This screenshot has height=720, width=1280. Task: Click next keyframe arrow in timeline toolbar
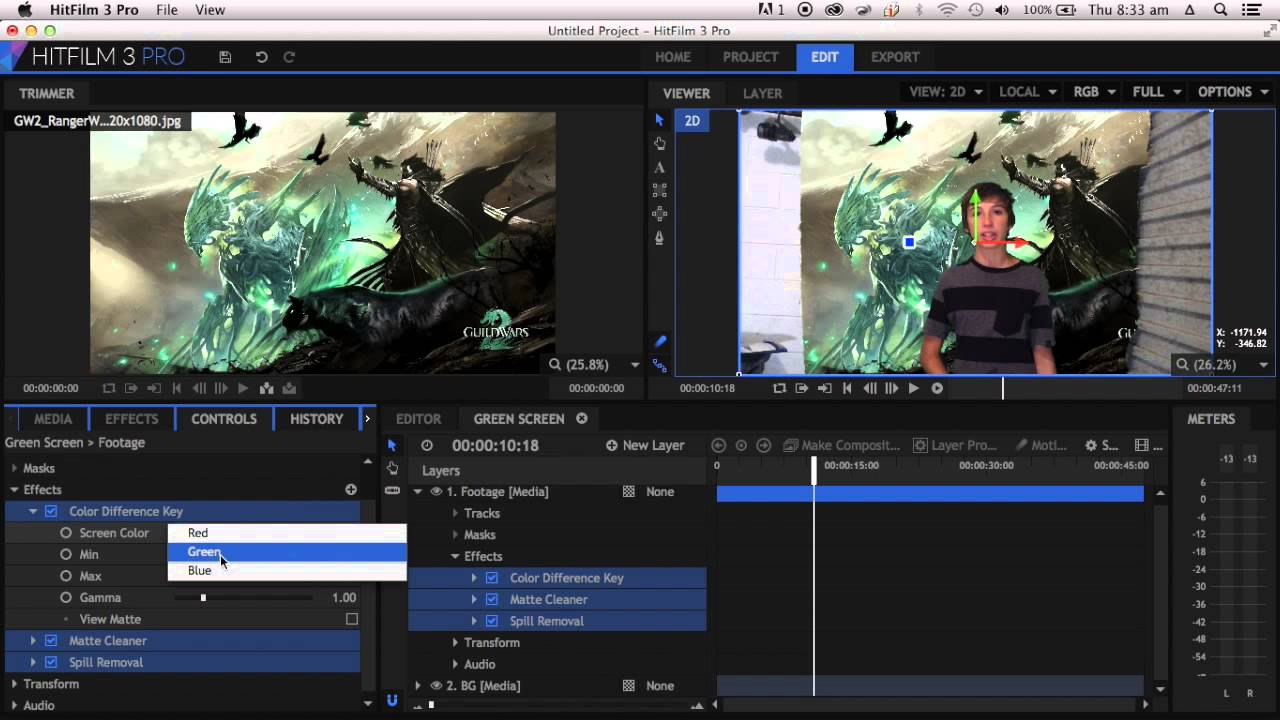point(764,445)
